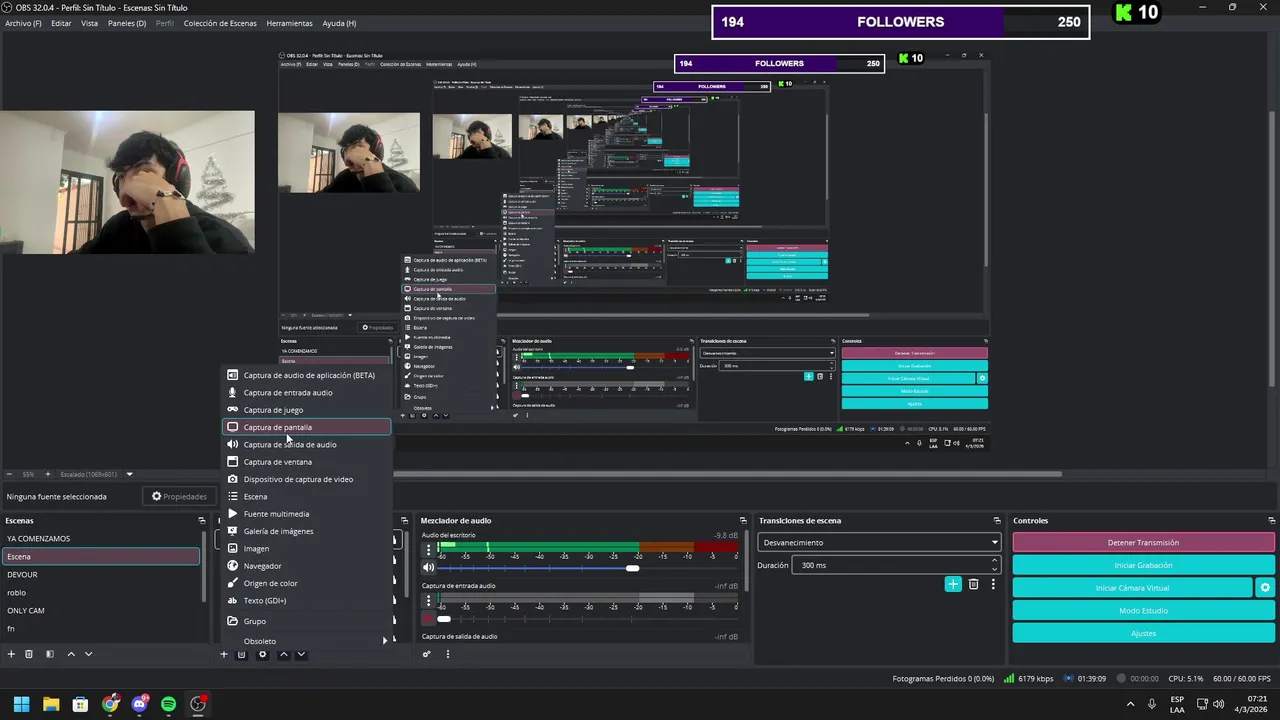Open the Vista menu
The width and height of the screenshot is (1280, 720).
pyautogui.click(x=90, y=23)
